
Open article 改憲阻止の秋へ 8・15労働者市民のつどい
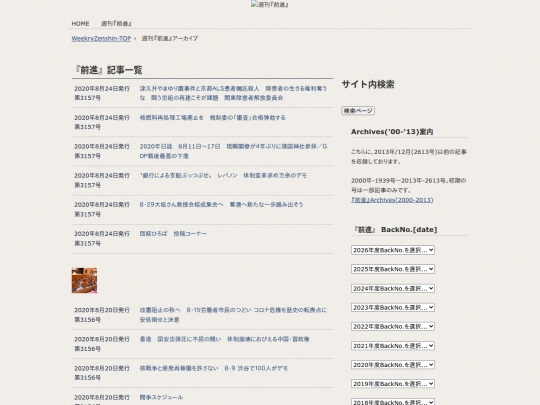coord(233,315)
